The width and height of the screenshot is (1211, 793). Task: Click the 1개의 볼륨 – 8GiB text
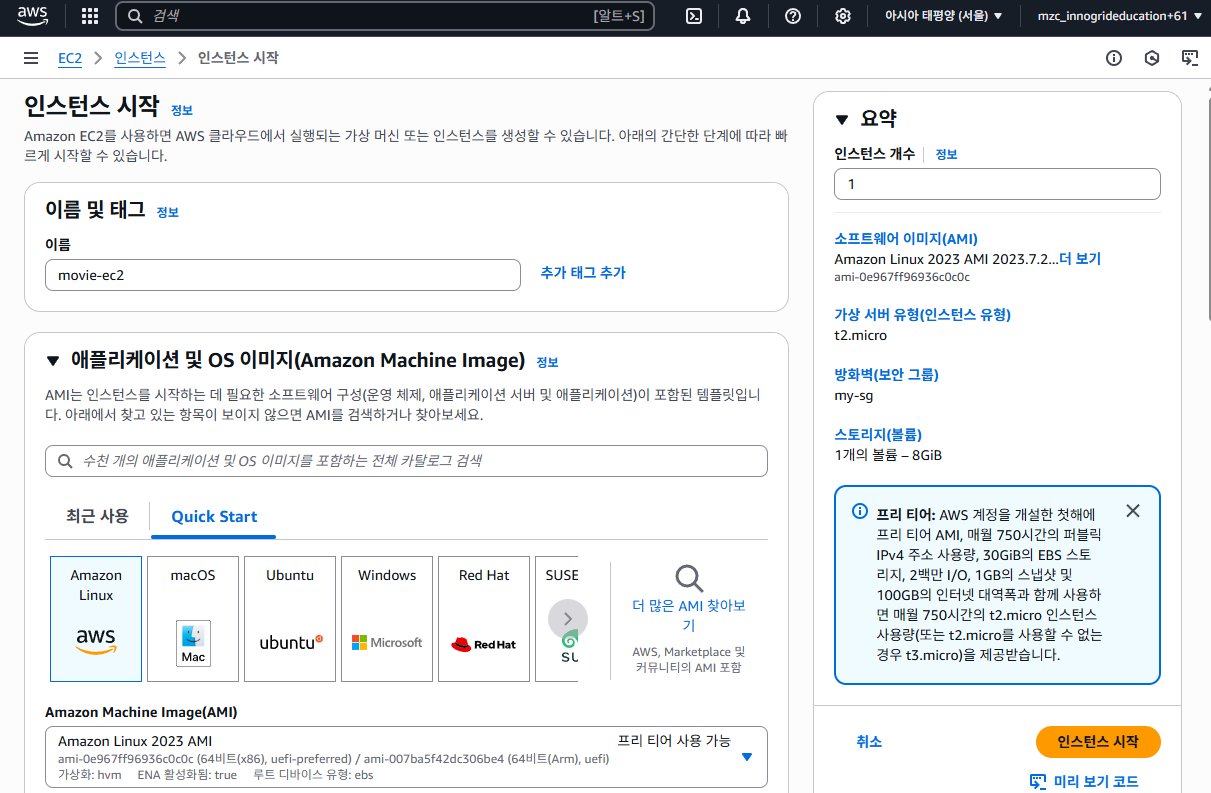click(888, 455)
